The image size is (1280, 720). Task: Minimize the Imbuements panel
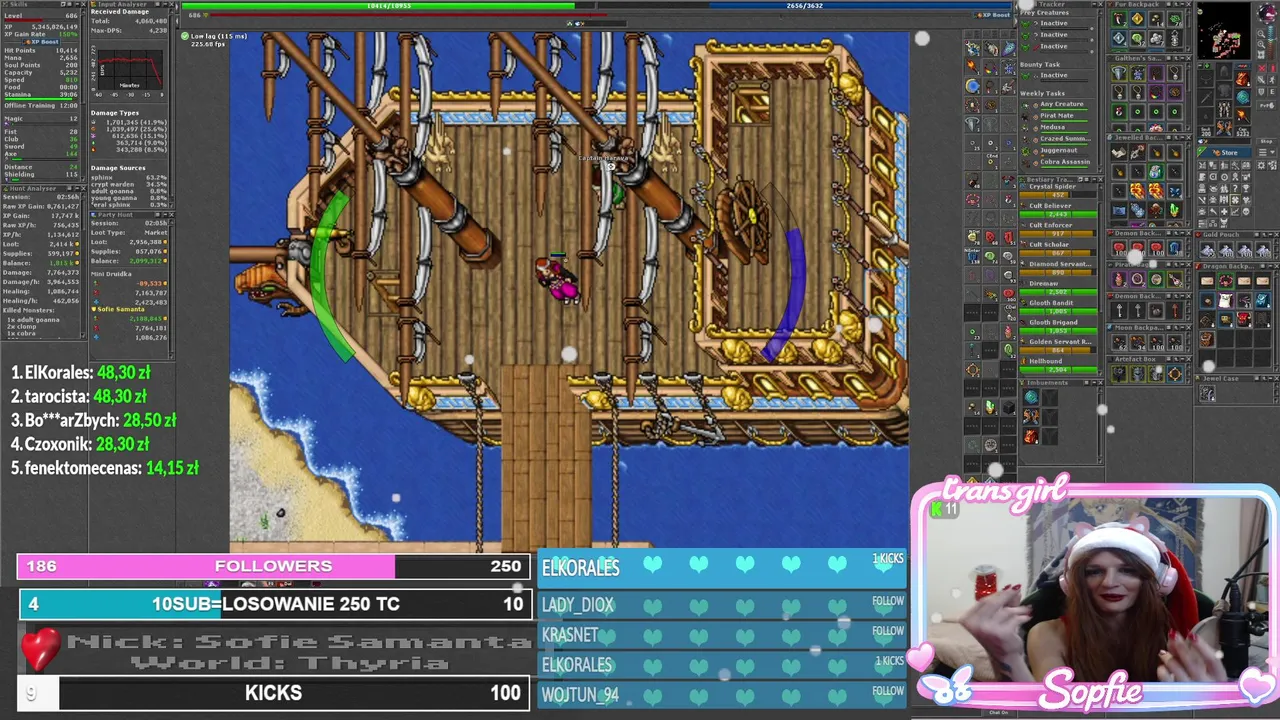tap(1093, 383)
